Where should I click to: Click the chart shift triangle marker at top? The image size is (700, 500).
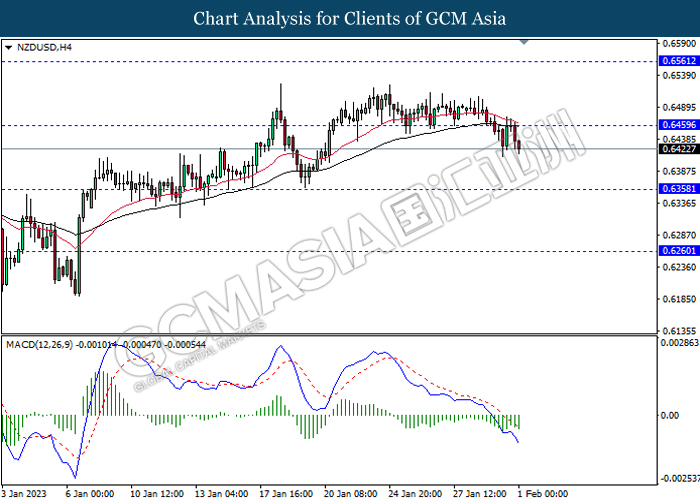(524, 42)
